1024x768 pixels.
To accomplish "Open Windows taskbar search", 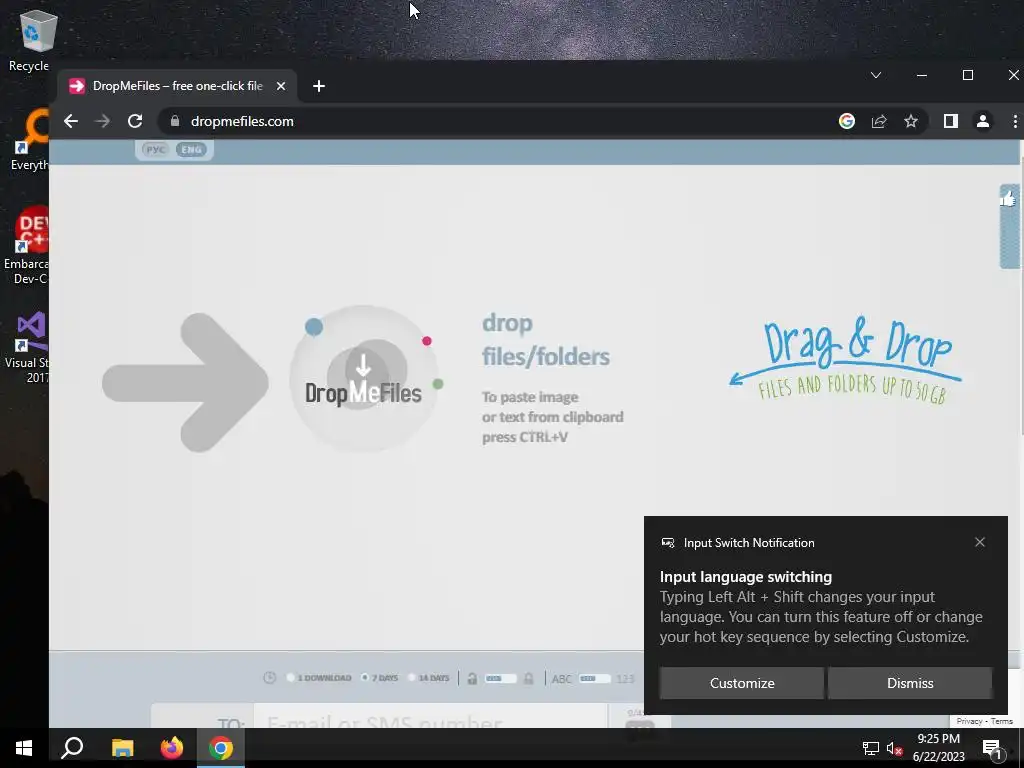I will click(x=72, y=748).
